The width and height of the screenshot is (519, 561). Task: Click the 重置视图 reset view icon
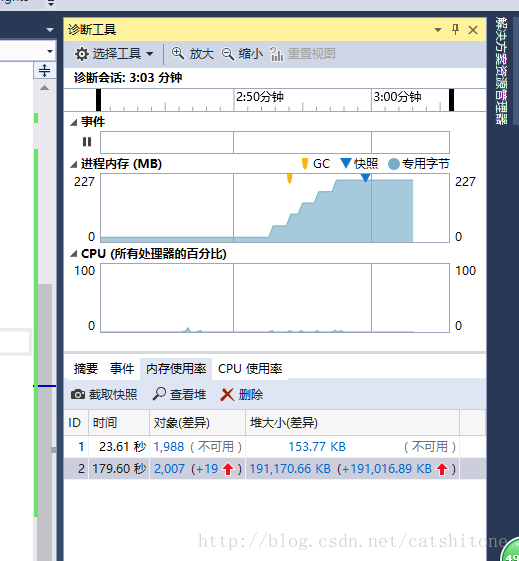point(303,54)
